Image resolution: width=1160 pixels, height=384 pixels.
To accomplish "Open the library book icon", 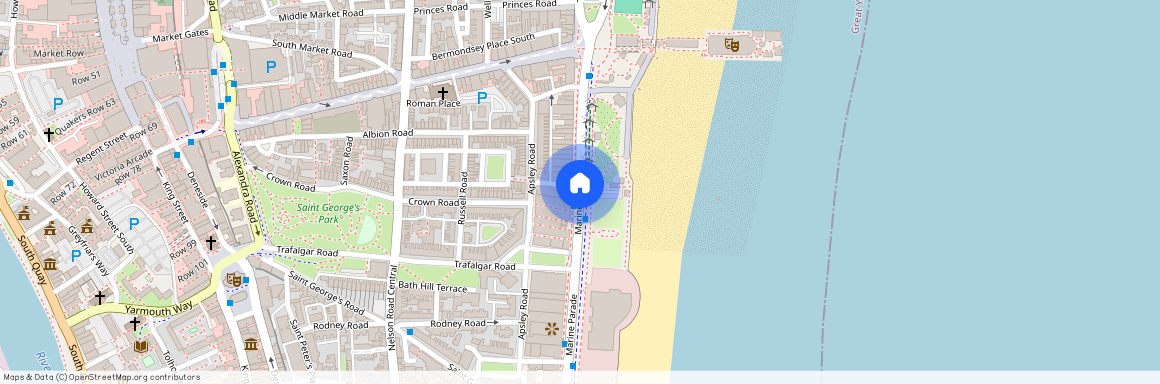I will [141, 346].
